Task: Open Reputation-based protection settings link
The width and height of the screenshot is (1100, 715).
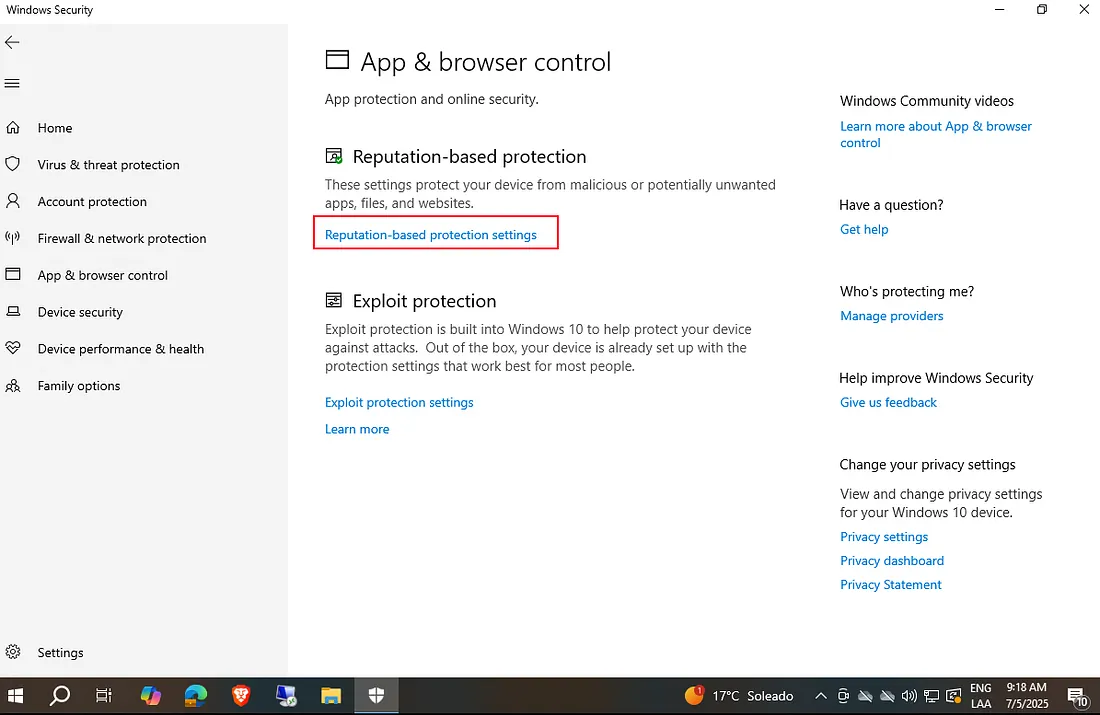Action: click(431, 234)
